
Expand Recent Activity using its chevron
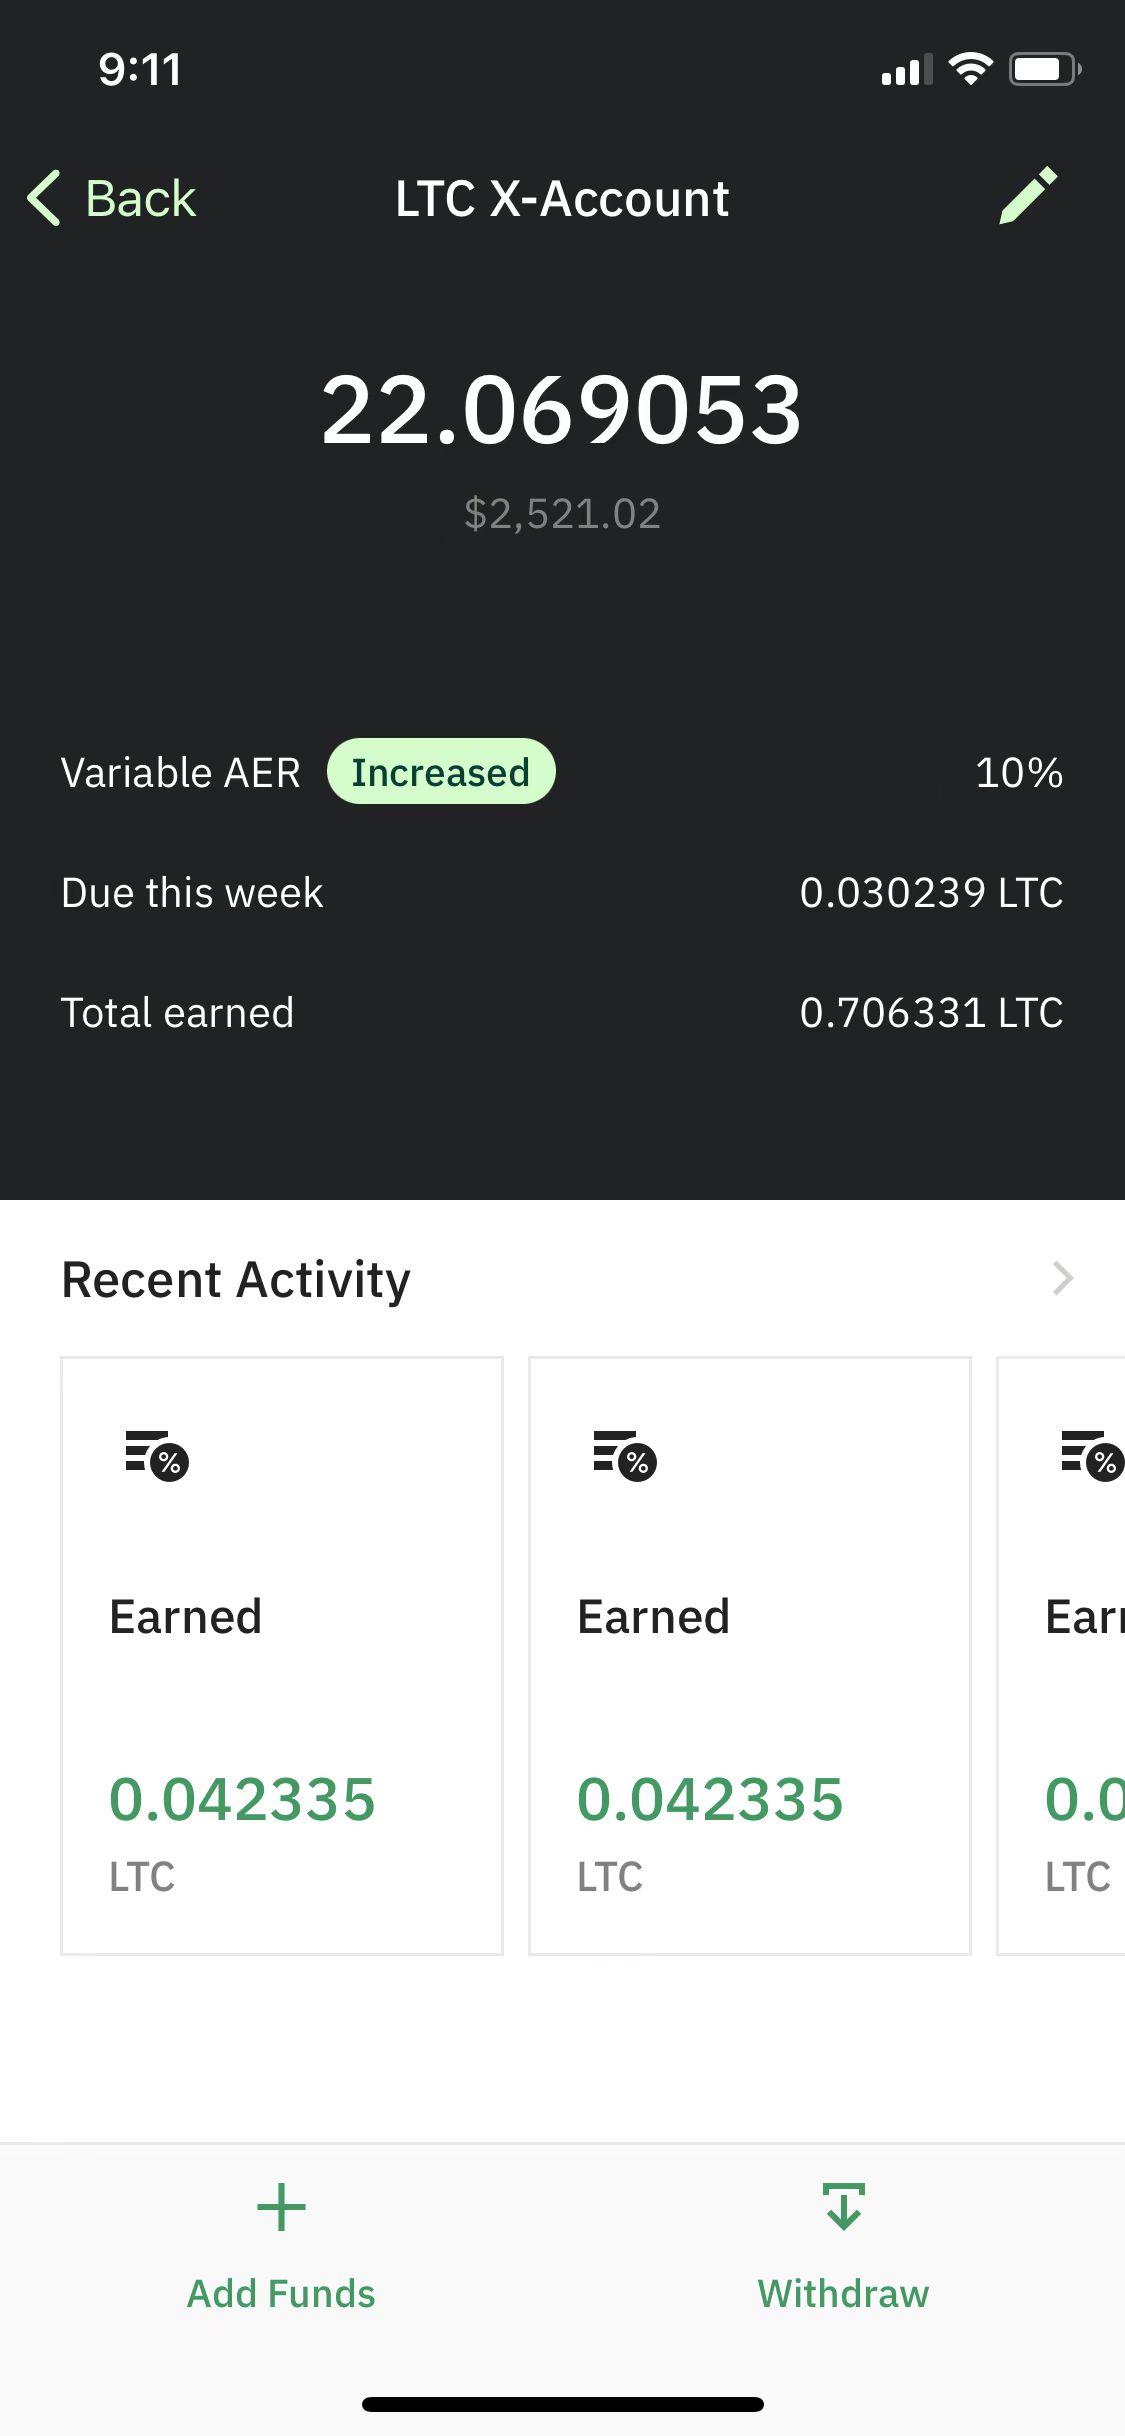coord(1063,1278)
